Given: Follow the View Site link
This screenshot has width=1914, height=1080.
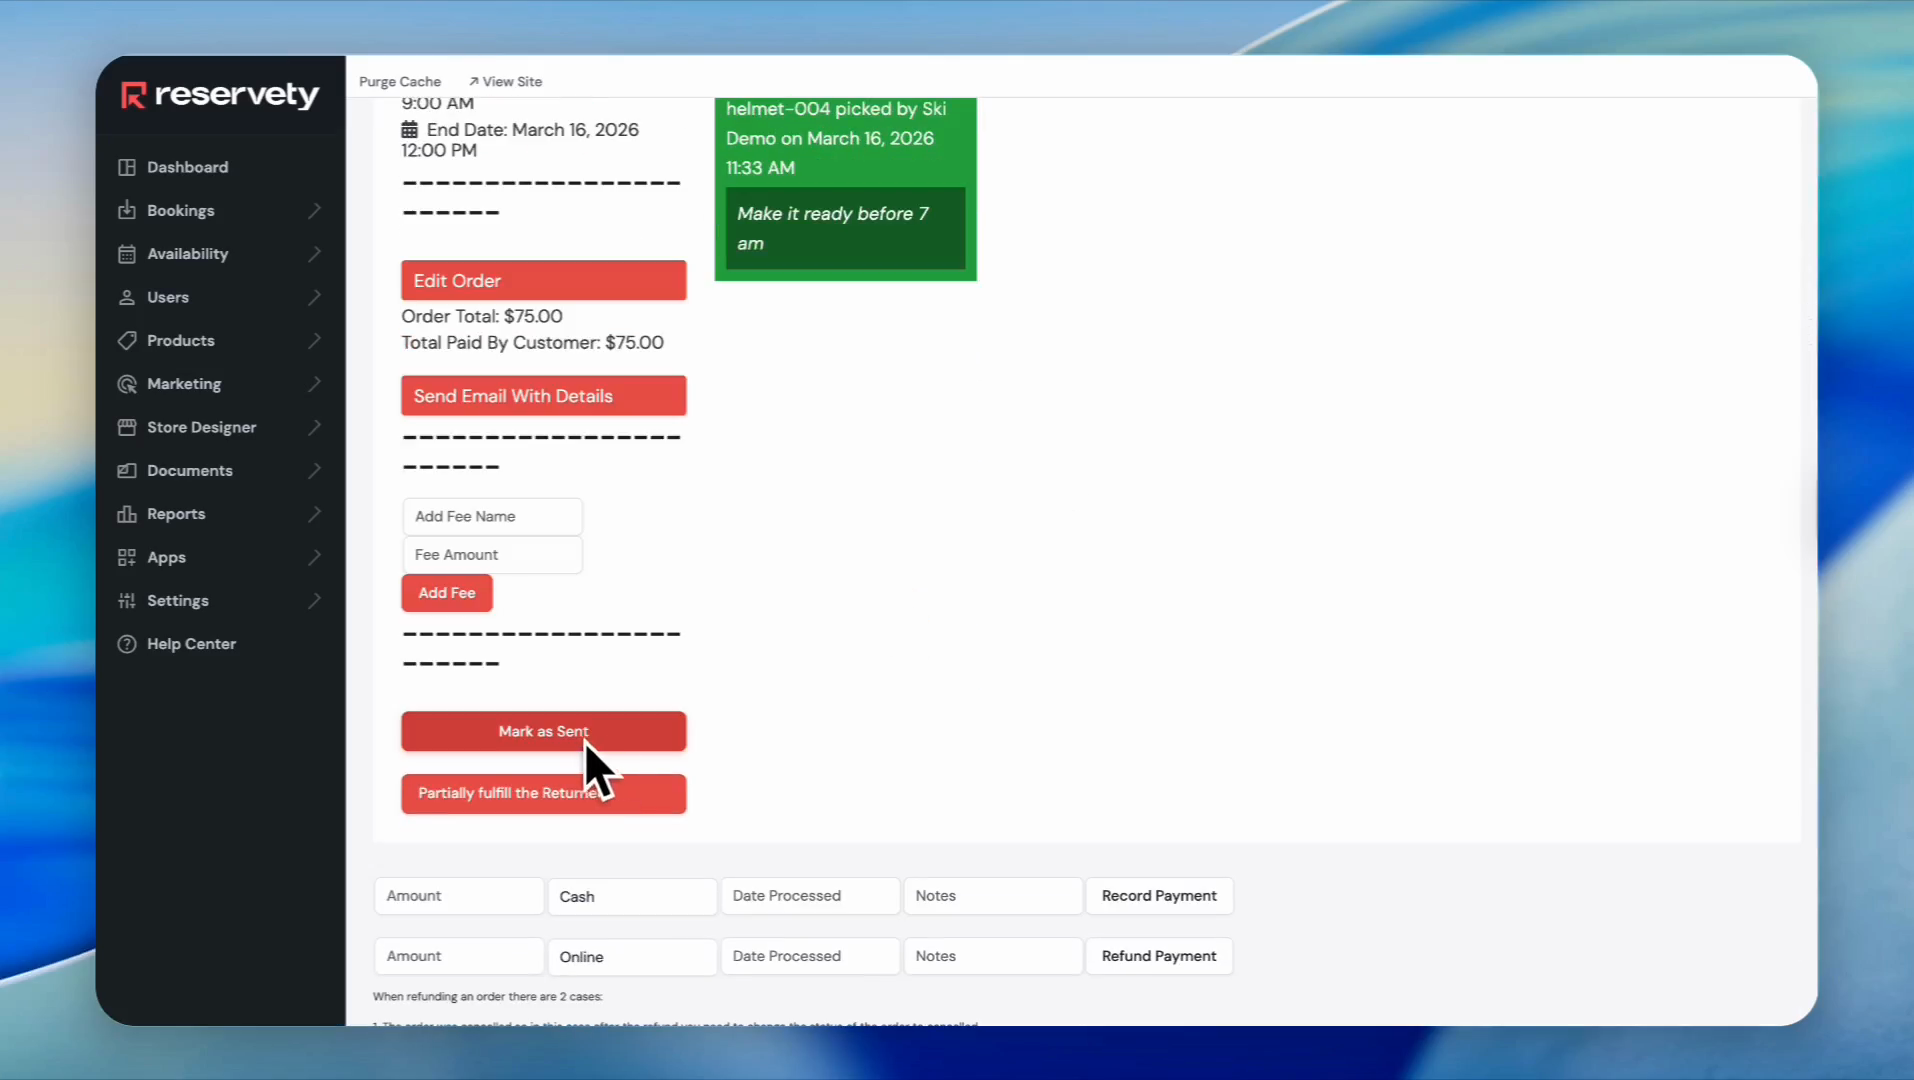Looking at the screenshot, I should pos(506,82).
